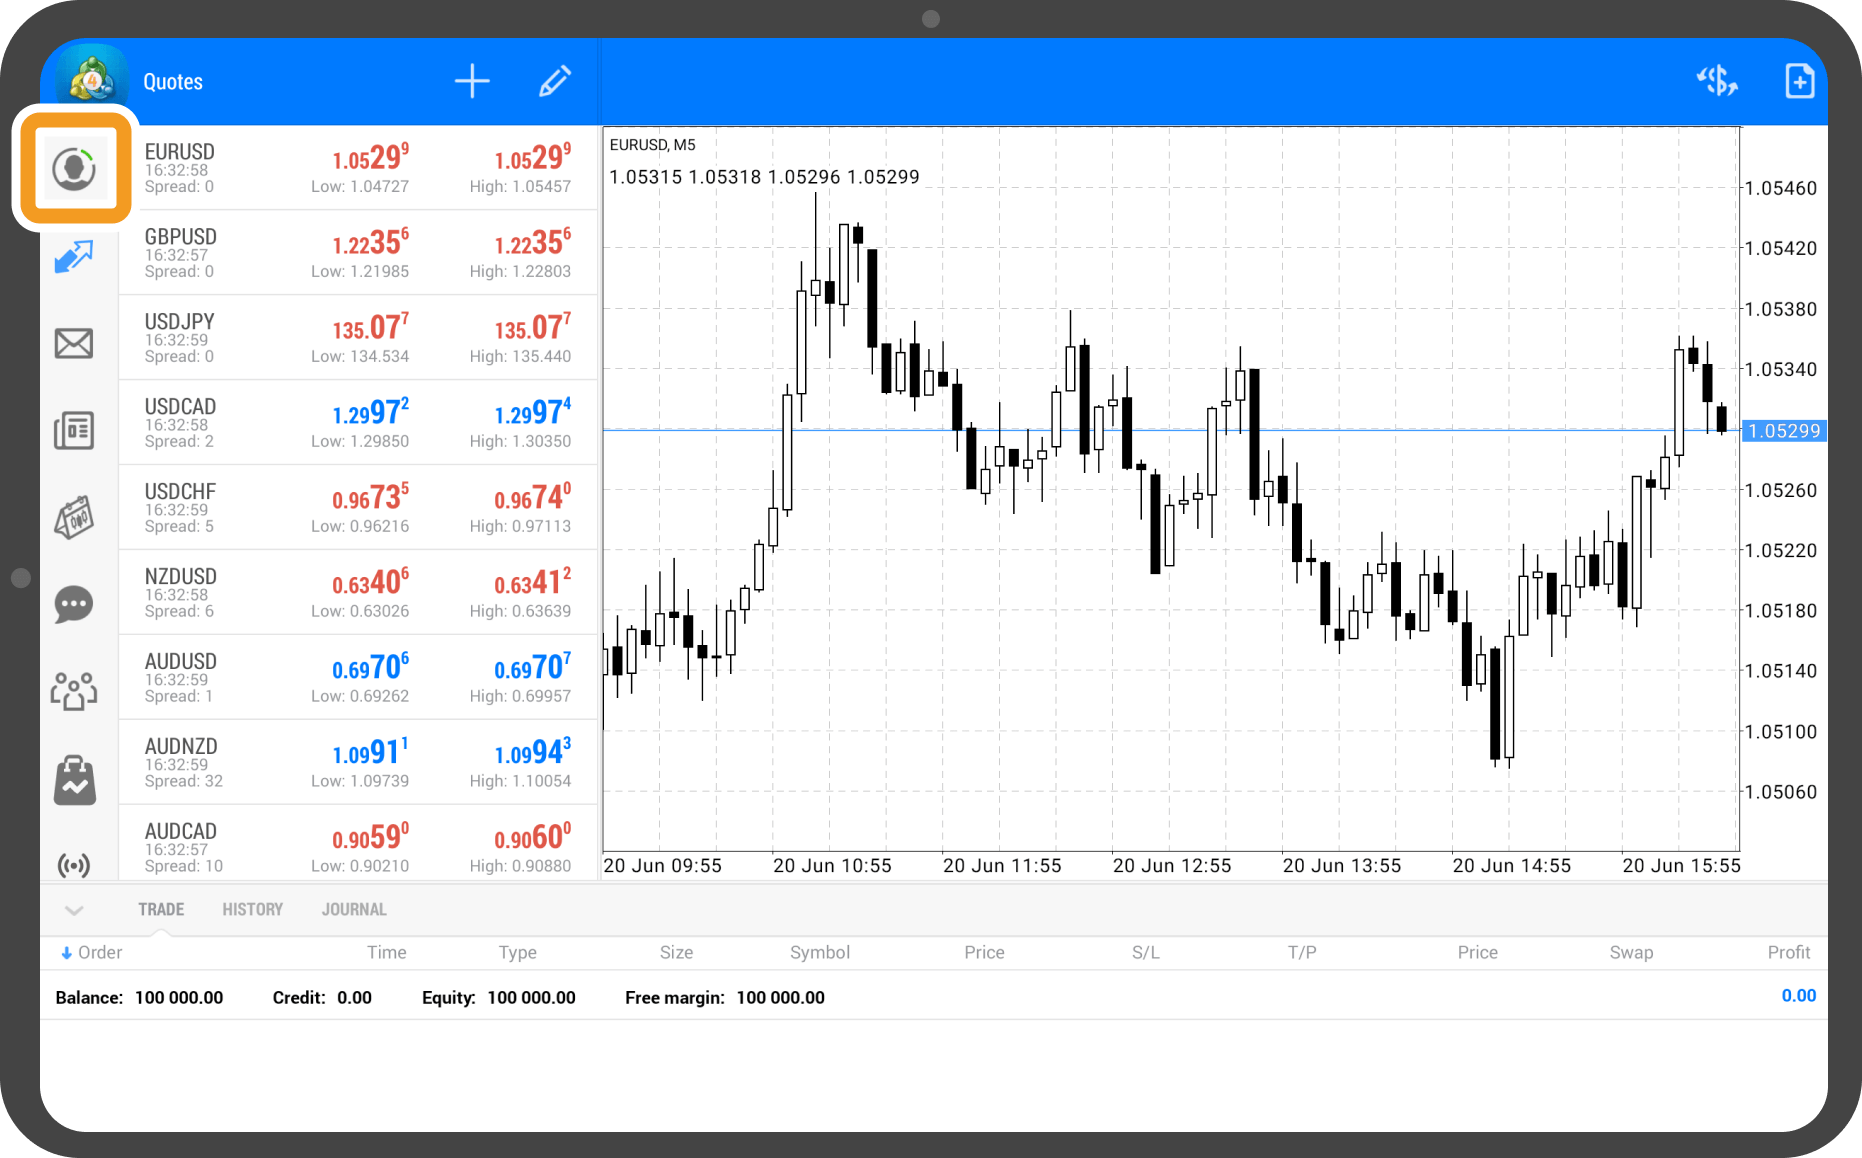Open the Trade arrows icon in sidebar
Viewport: 1862px width, 1158px height.
pos(74,257)
